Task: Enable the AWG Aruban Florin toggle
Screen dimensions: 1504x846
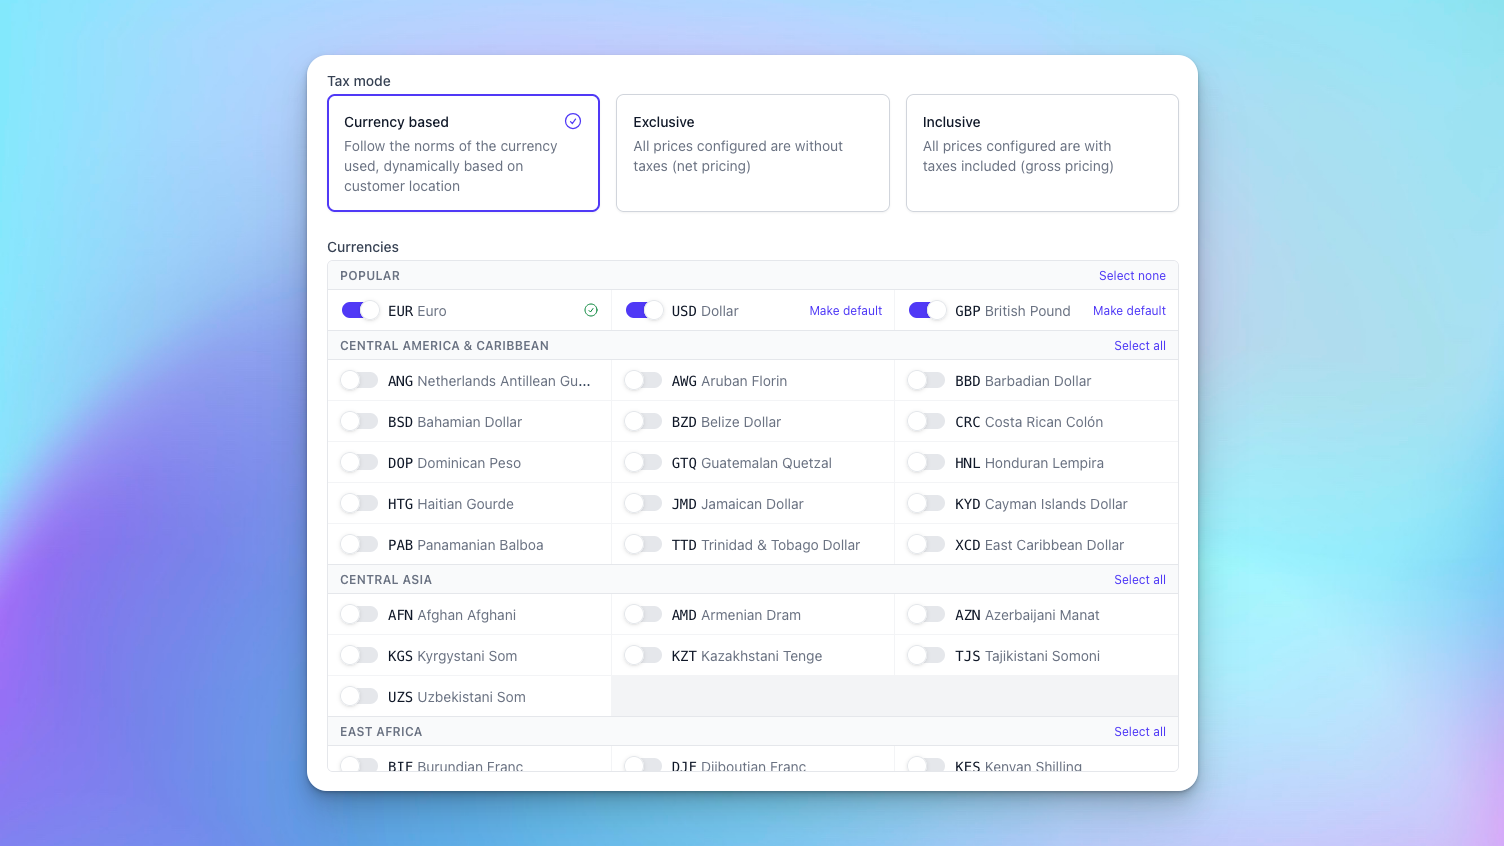Action: pyautogui.click(x=643, y=380)
